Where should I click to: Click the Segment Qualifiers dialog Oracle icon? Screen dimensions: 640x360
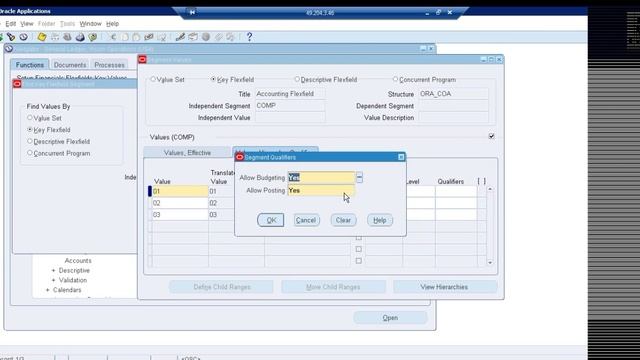240,157
